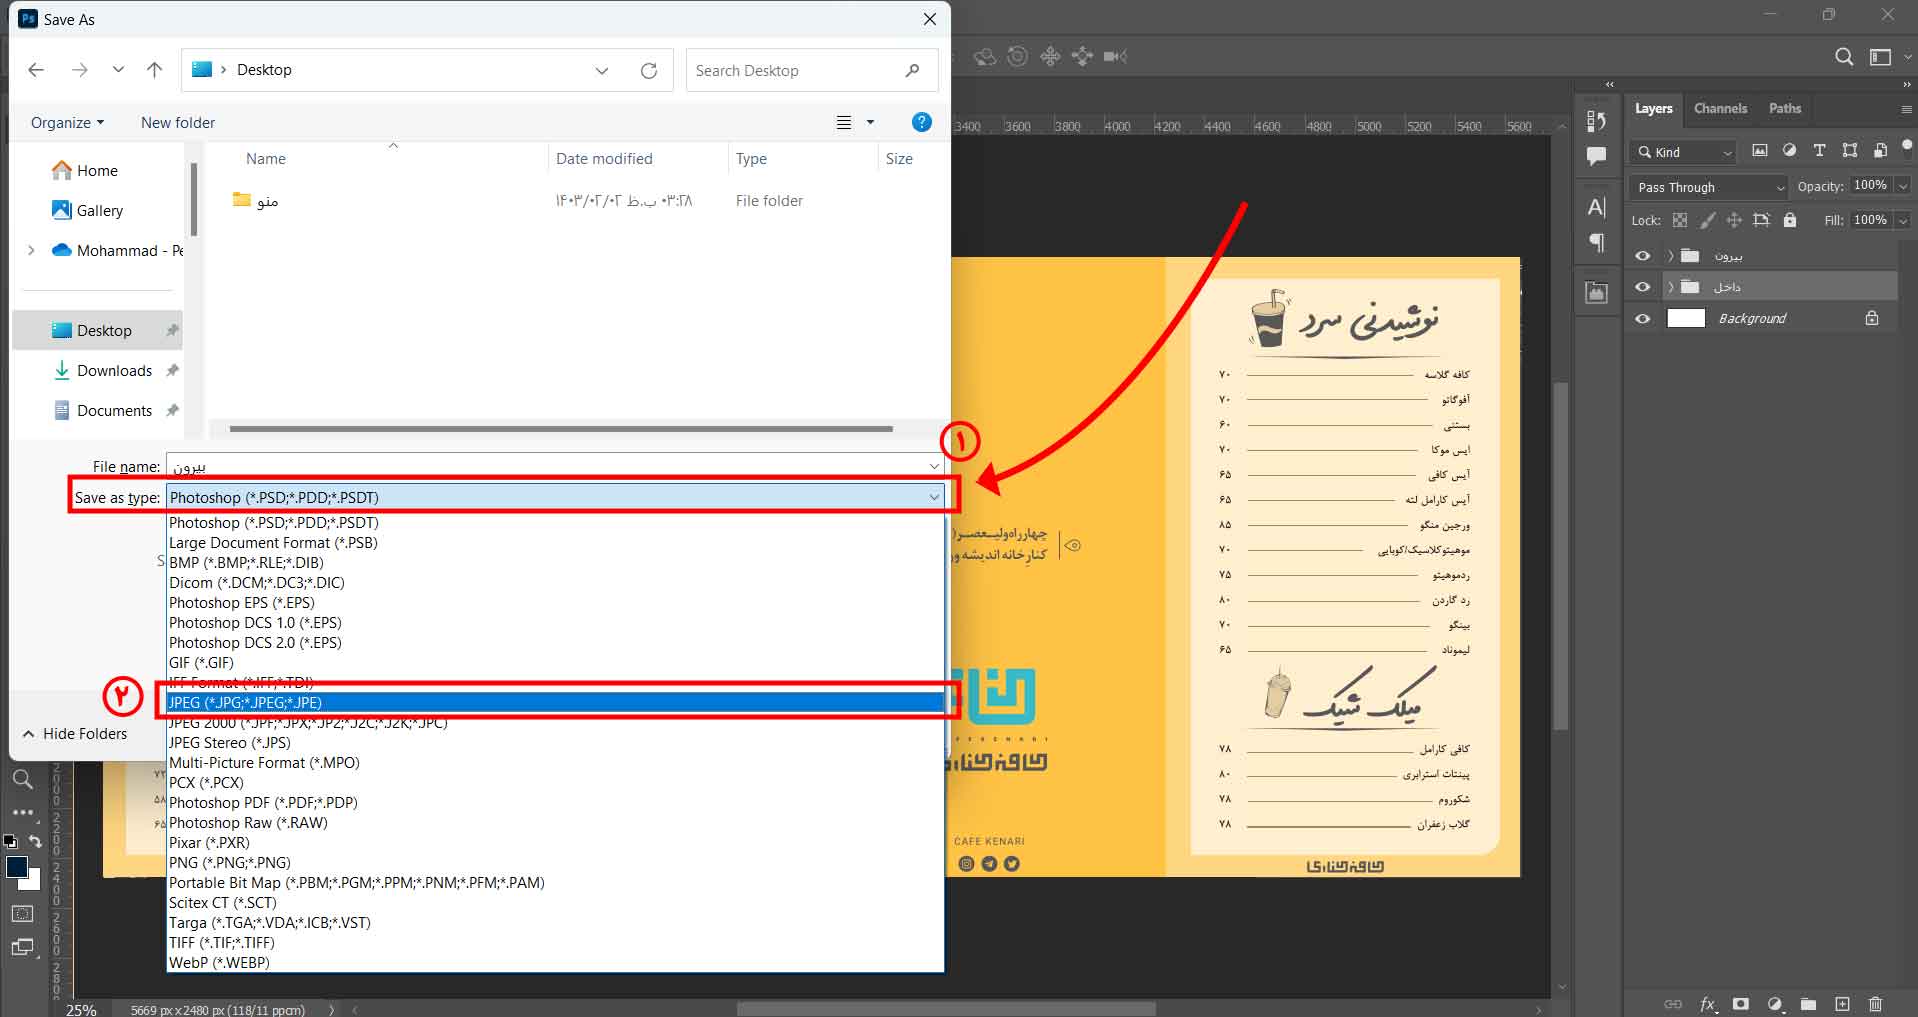Toggle prevent artboard auto-nesting lock
1918x1017 pixels.
(1761, 220)
